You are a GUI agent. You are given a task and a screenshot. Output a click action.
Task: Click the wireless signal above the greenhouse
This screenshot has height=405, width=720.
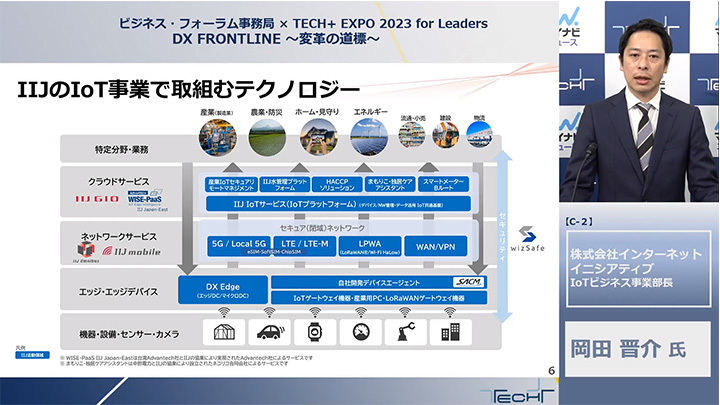tap(224, 312)
